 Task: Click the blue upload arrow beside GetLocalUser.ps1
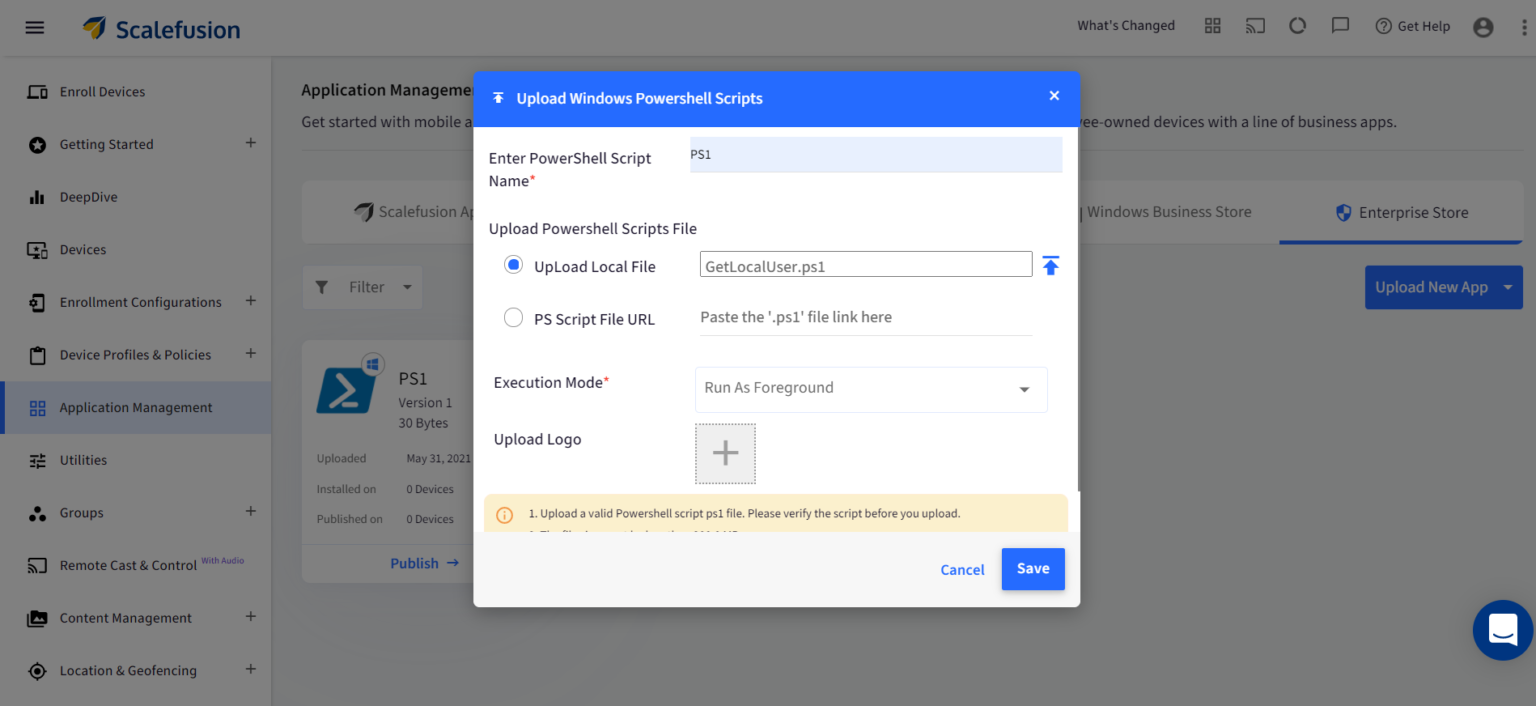click(x=1050, y=265)
